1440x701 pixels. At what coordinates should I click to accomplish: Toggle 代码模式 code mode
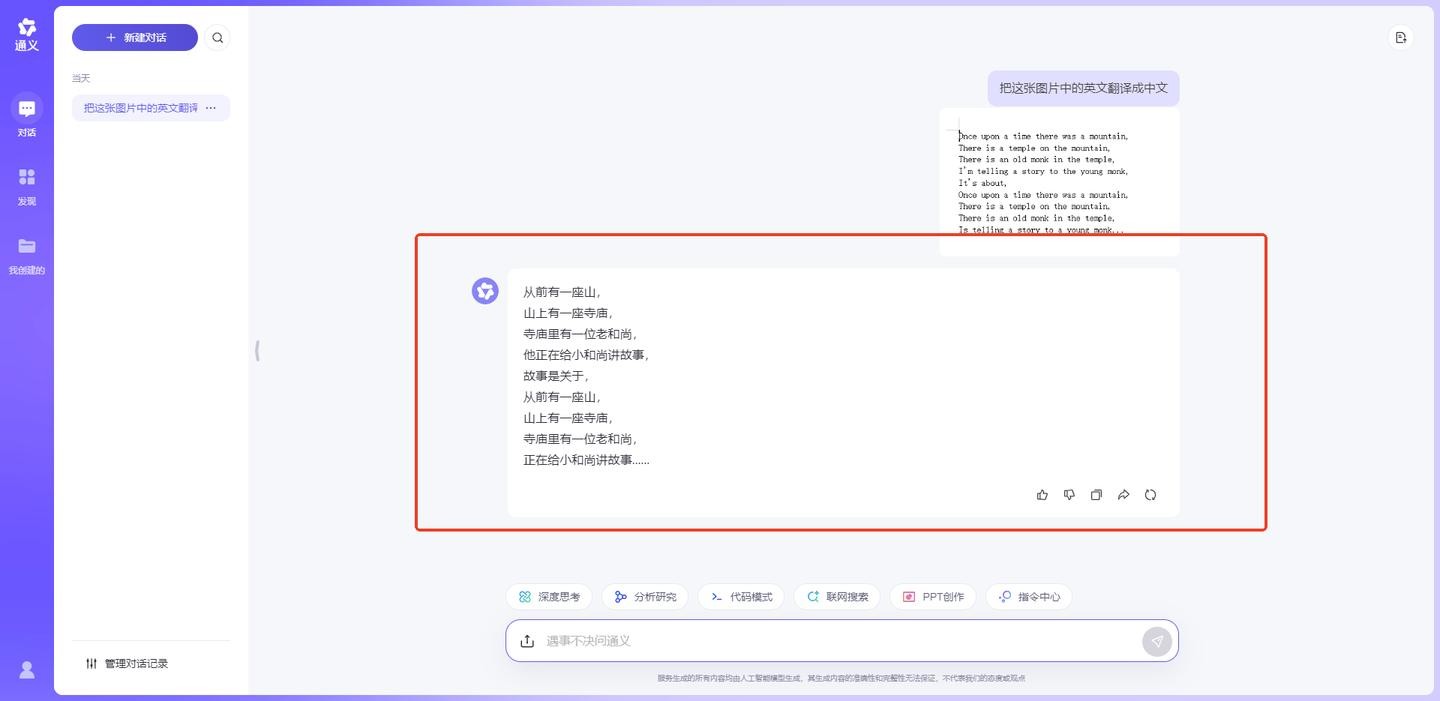pyautogui.click(x=741, y=597)
